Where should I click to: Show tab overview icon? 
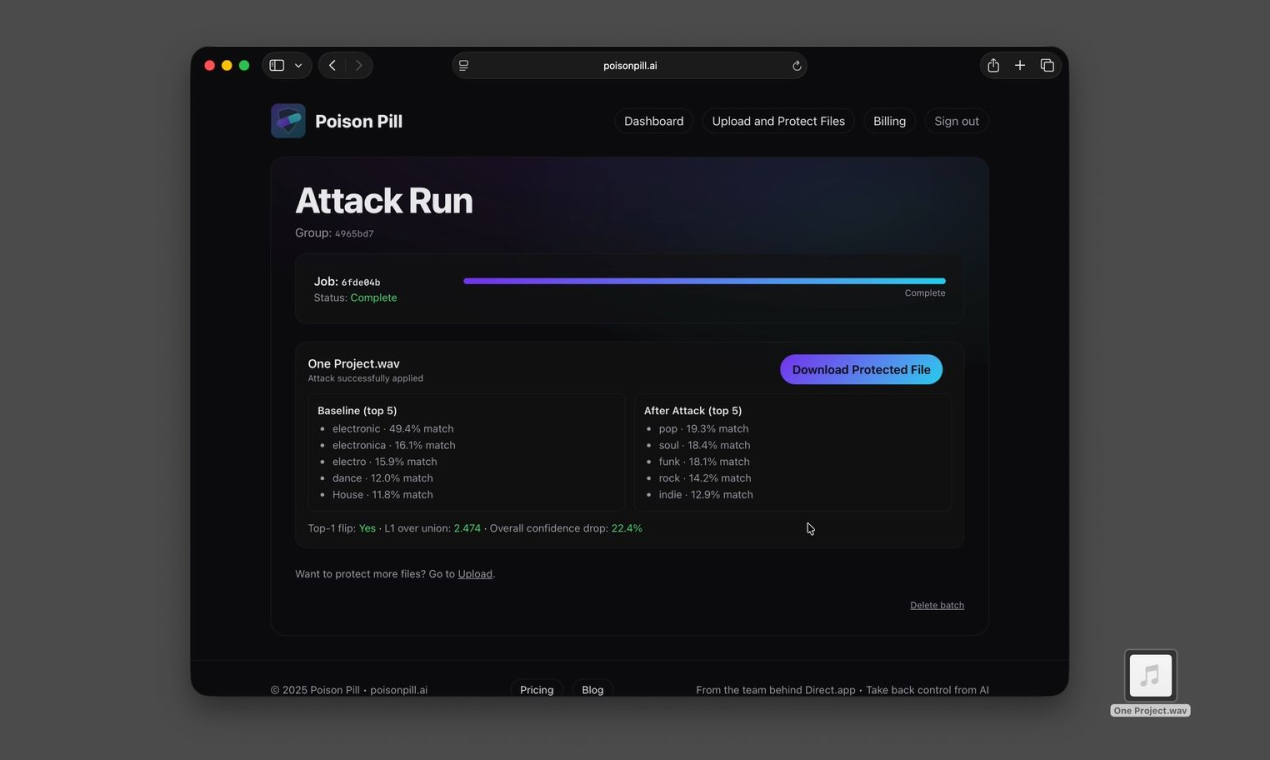[x=1047, y=66]
